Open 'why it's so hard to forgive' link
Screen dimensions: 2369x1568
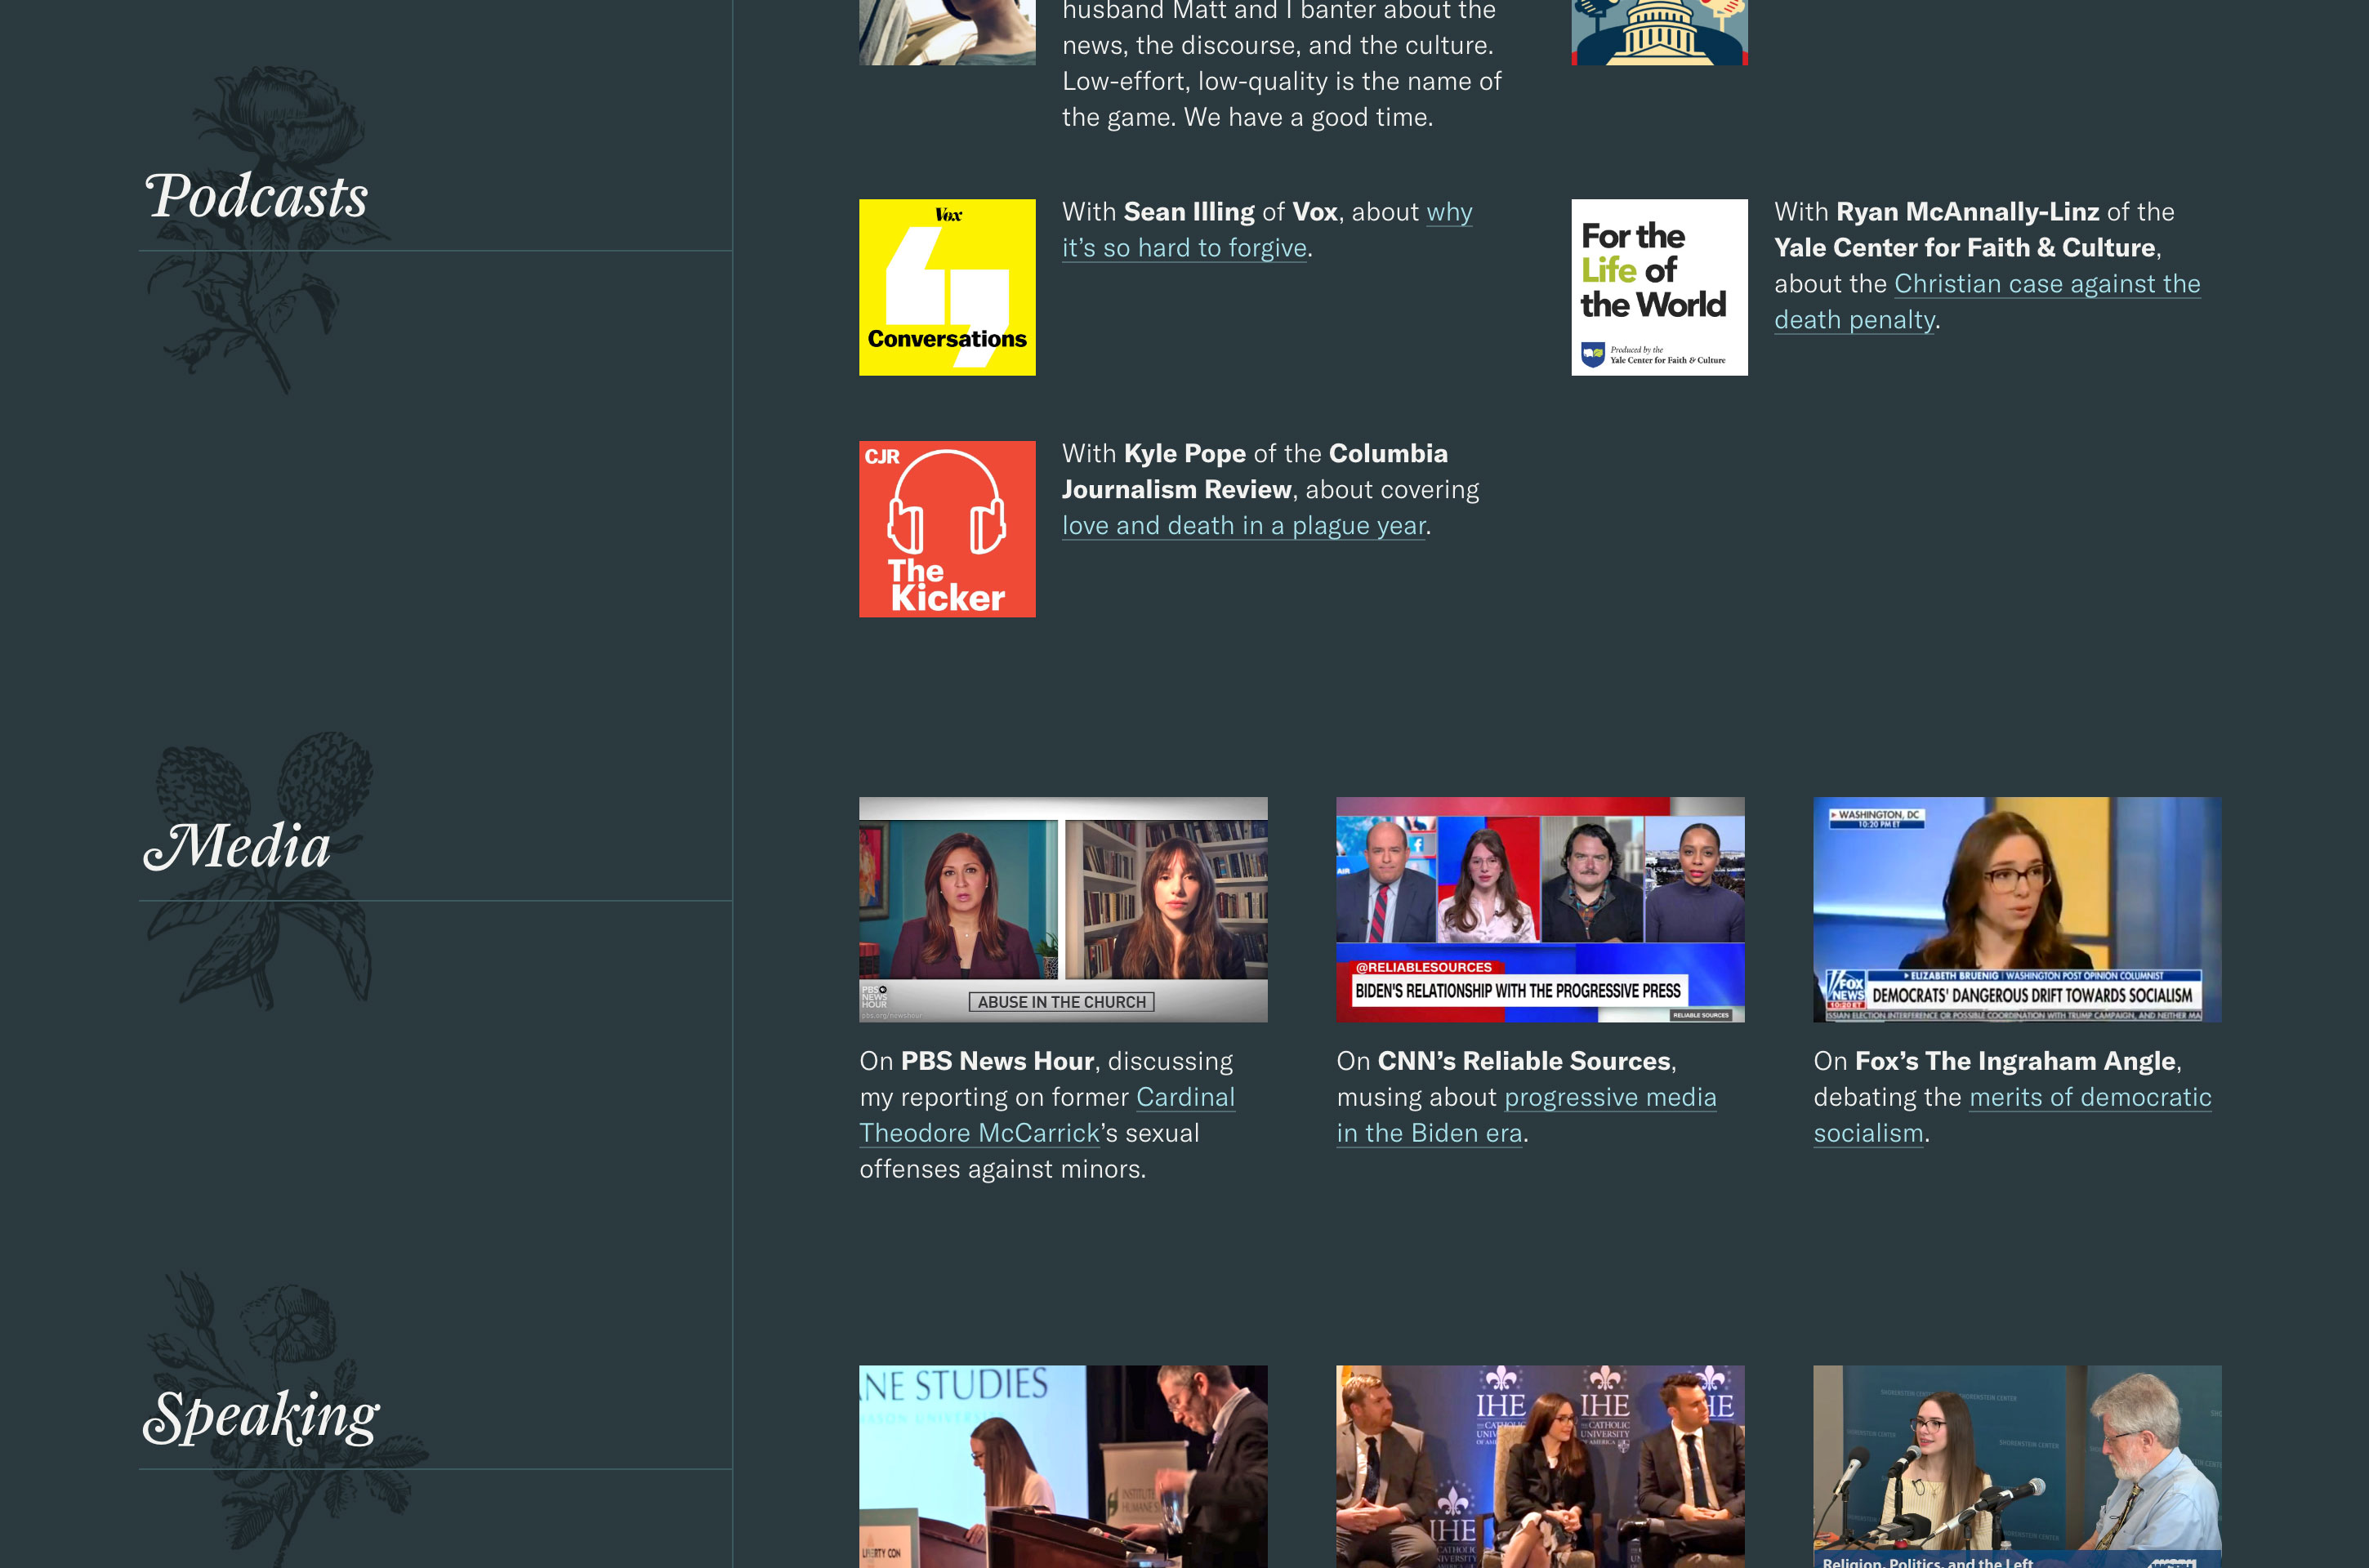point(1267,230)
